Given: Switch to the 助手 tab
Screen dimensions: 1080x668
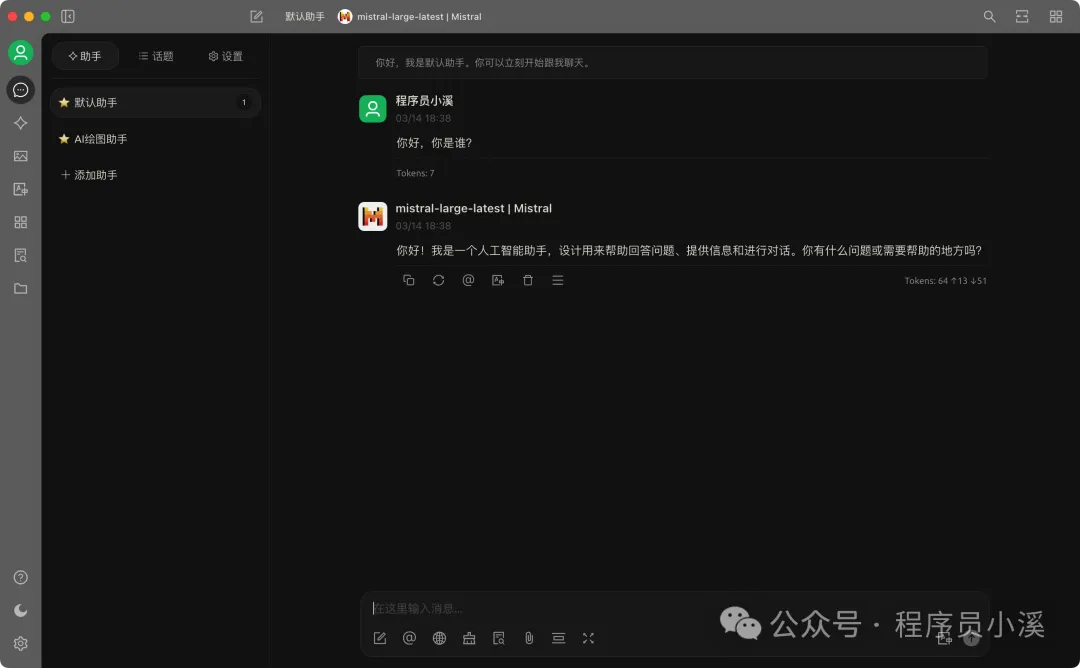Looking at the screenshot, I should coord(85,56).
